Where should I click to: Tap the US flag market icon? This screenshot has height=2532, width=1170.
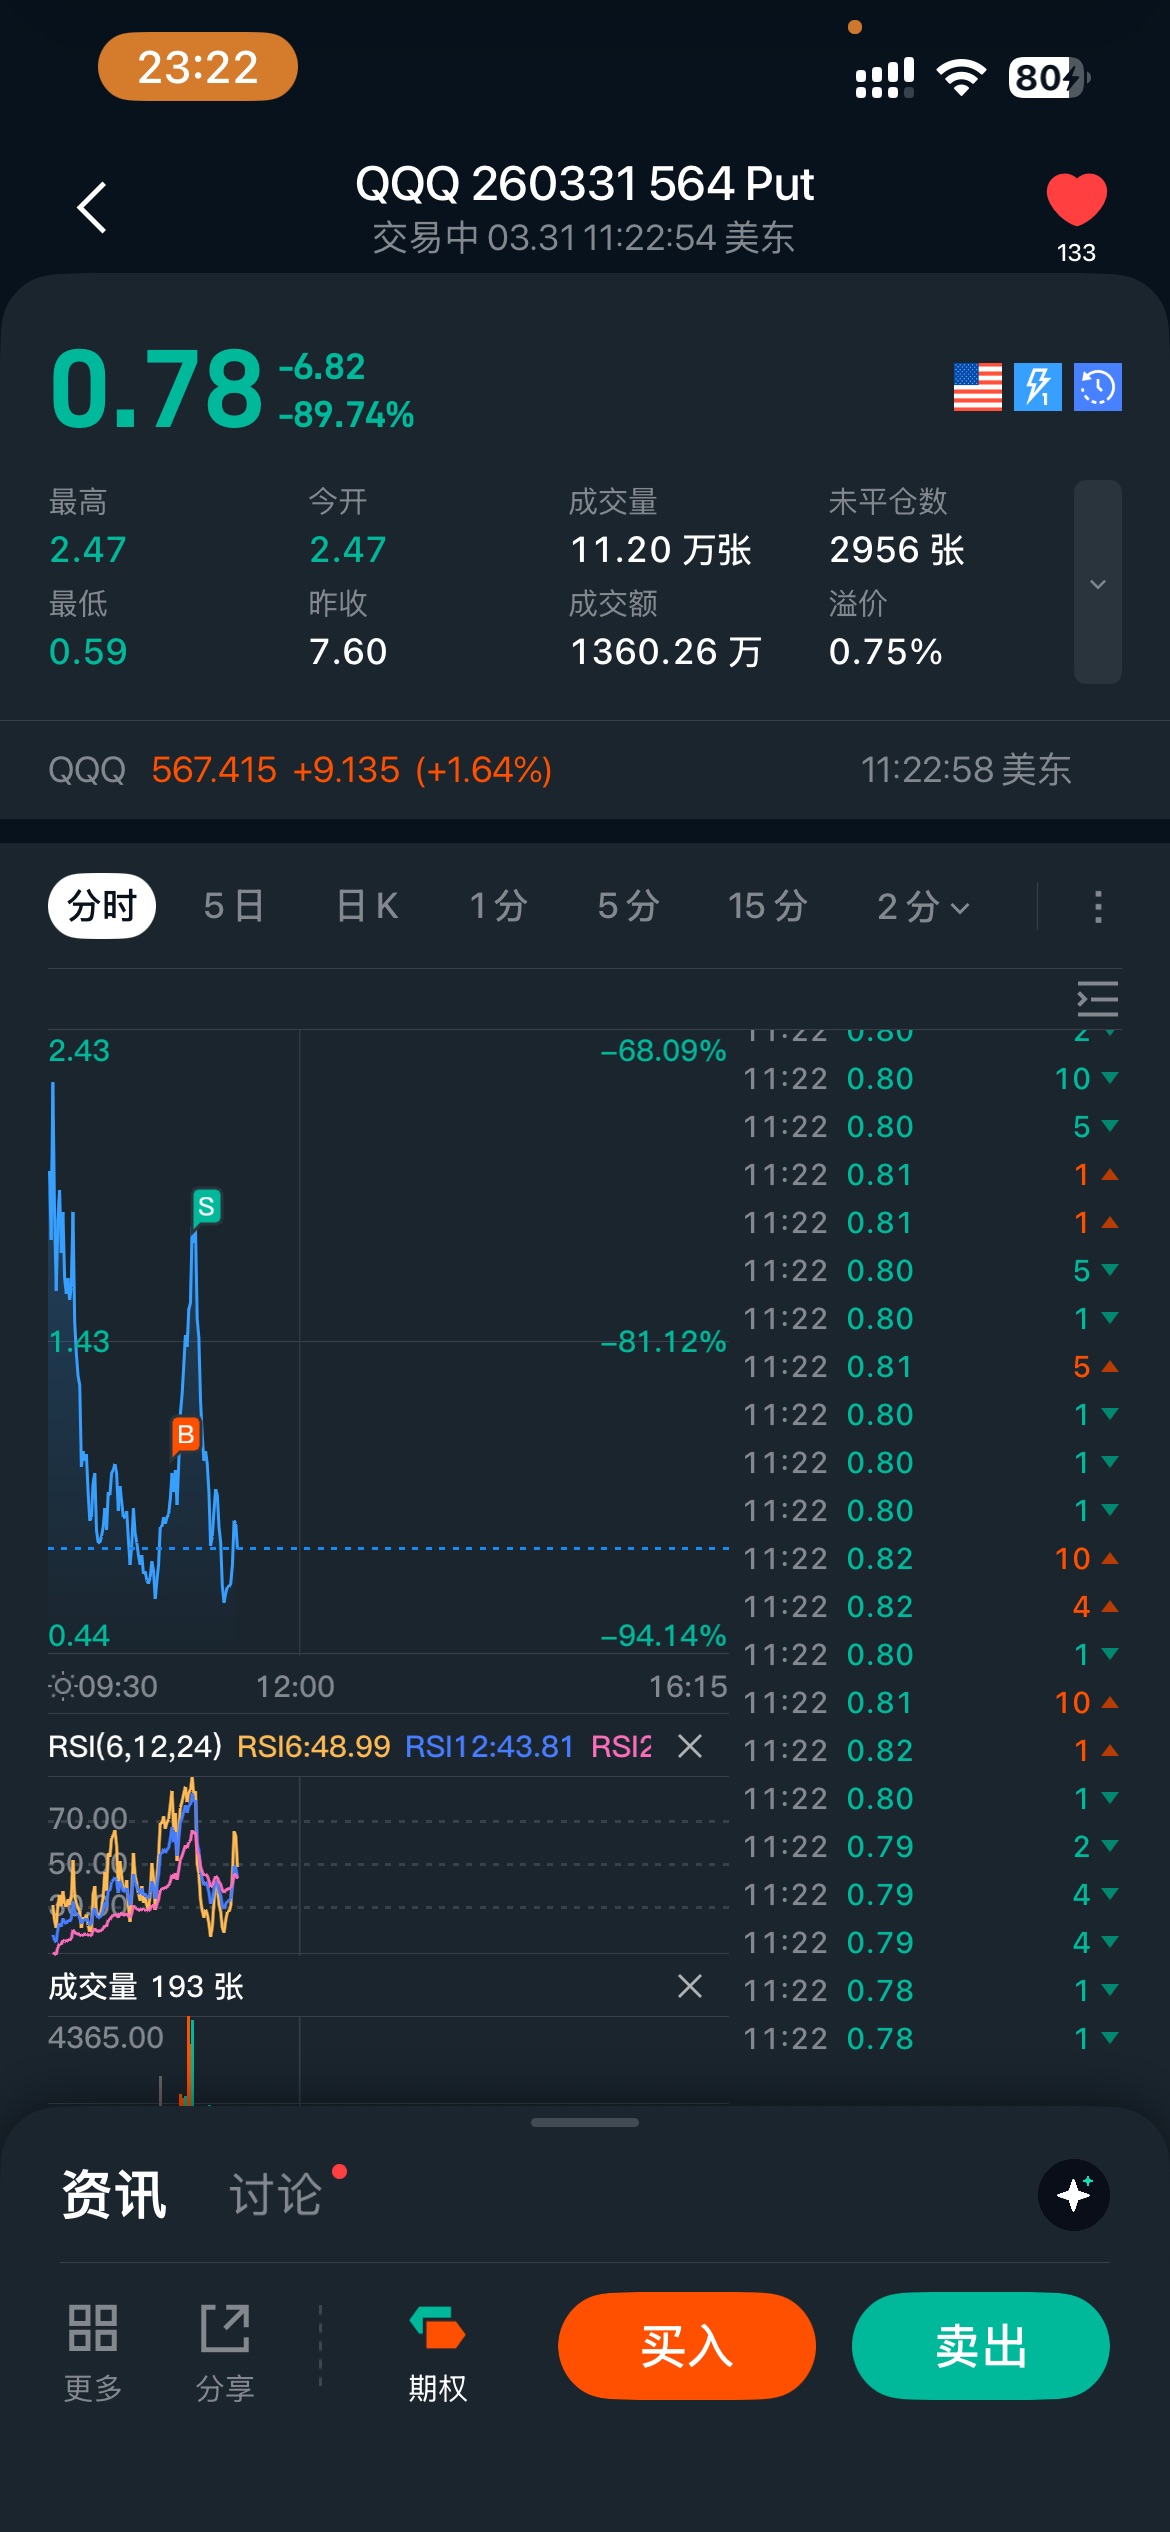pos(977,387)
